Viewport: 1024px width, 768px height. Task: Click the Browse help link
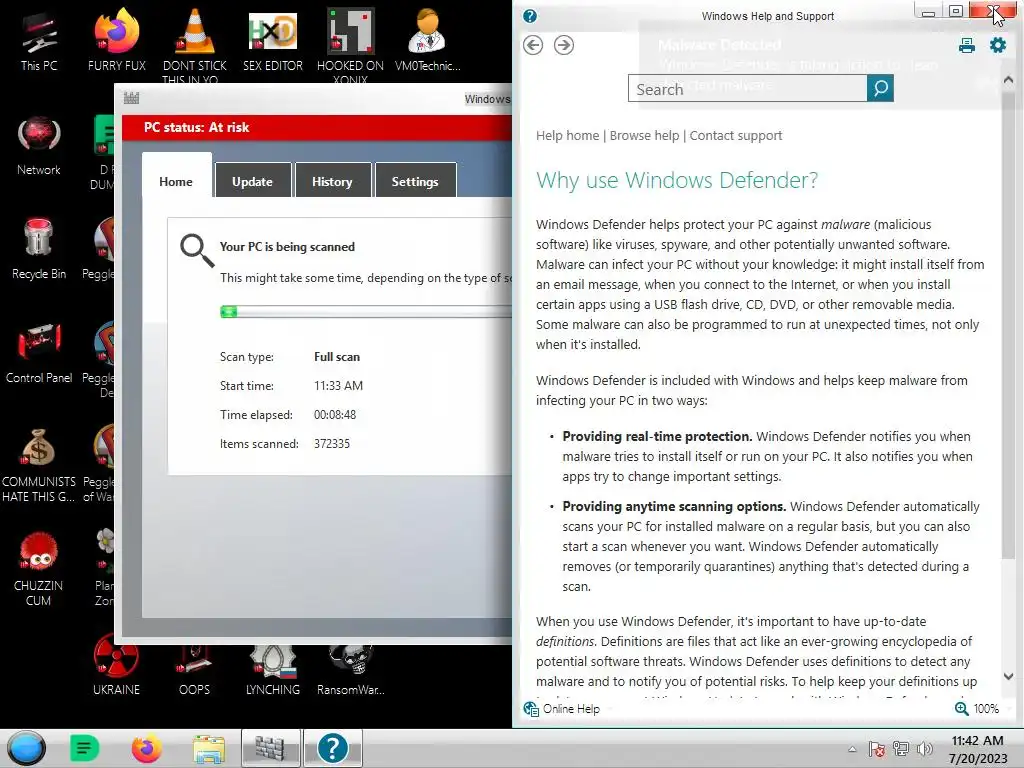coord(645,135)
